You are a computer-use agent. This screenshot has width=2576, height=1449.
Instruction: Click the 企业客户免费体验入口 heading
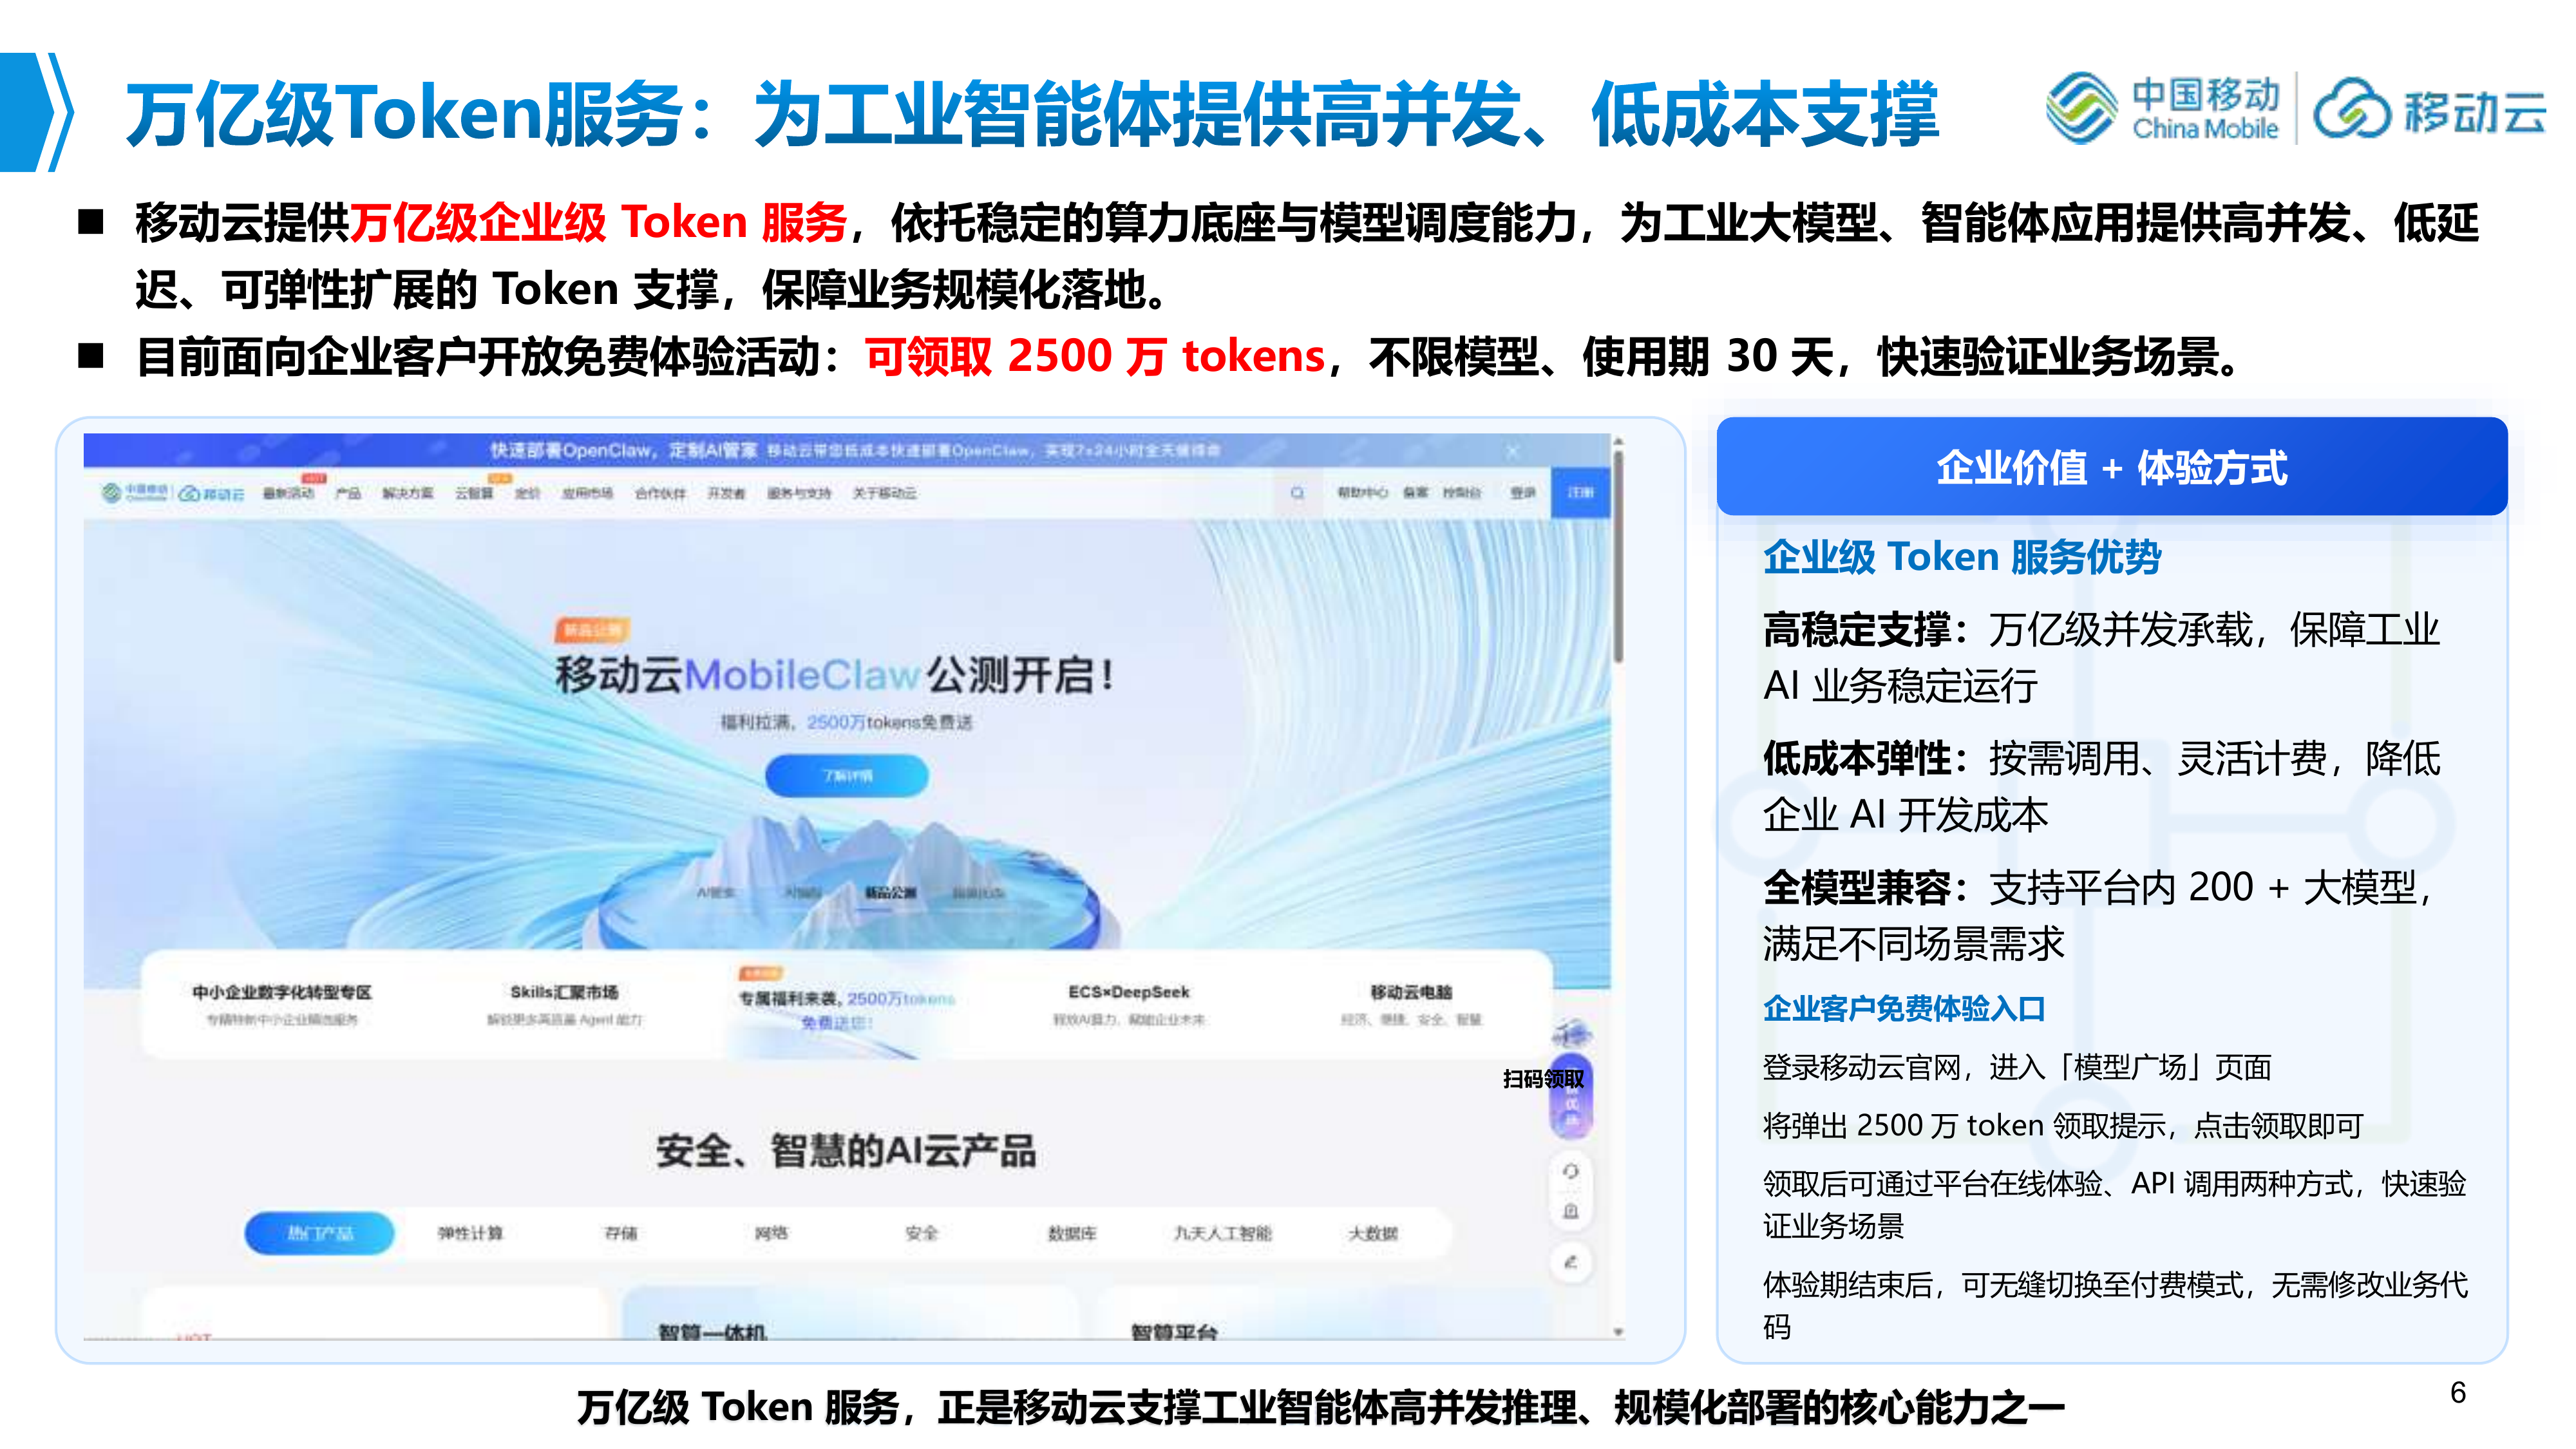tap(1904, 1008)
